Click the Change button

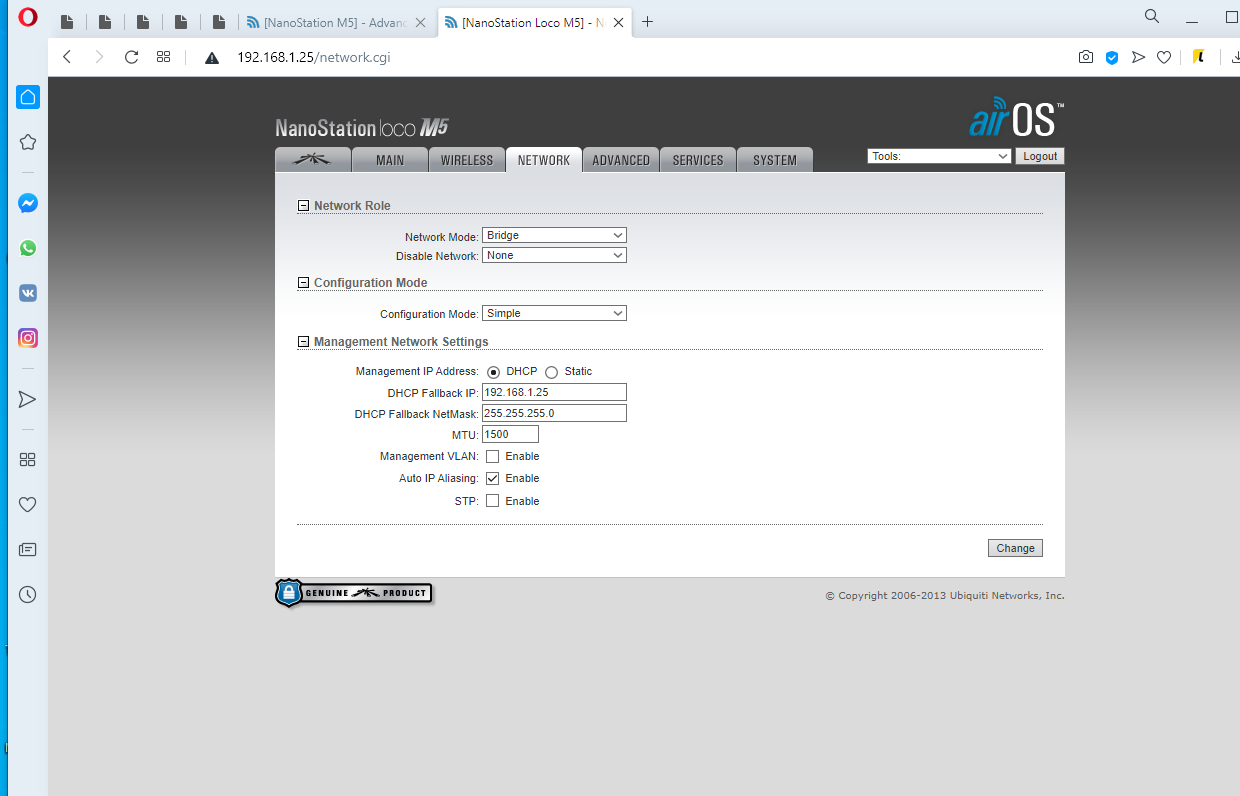pos(1015,548)
